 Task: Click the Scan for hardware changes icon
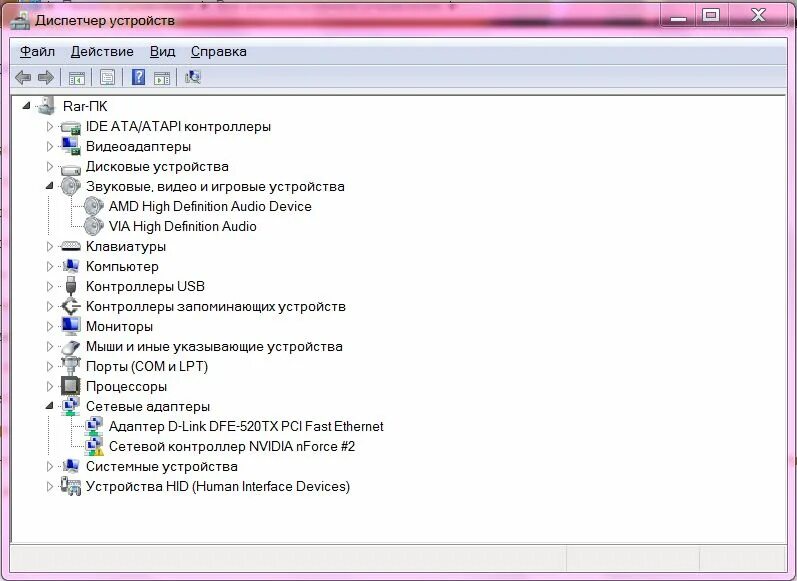click(x=193, y=77)
